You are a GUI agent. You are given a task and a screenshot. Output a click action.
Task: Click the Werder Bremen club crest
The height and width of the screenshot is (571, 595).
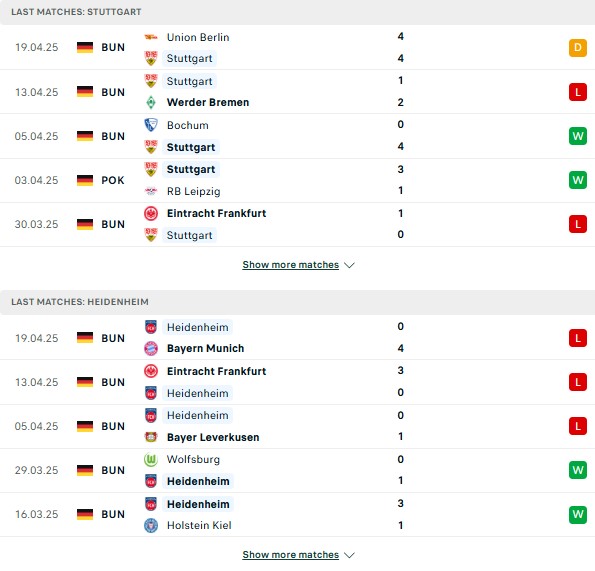(x=151, y=102)
